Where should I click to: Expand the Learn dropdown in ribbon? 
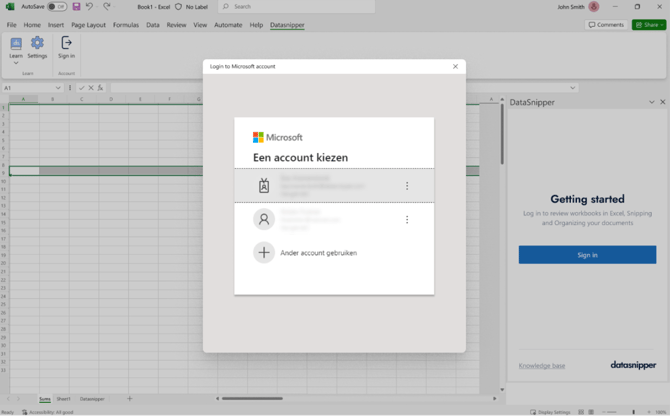[16, 62]
